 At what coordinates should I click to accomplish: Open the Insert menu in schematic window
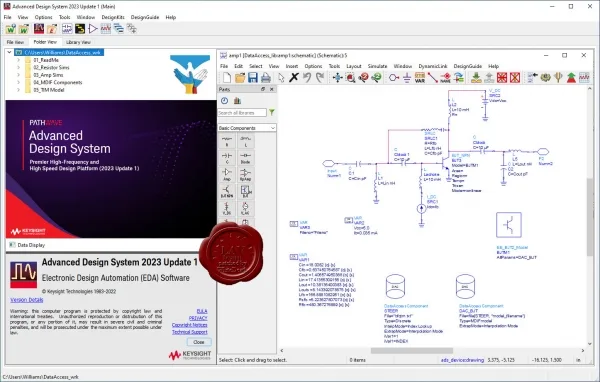coord(292,66)
